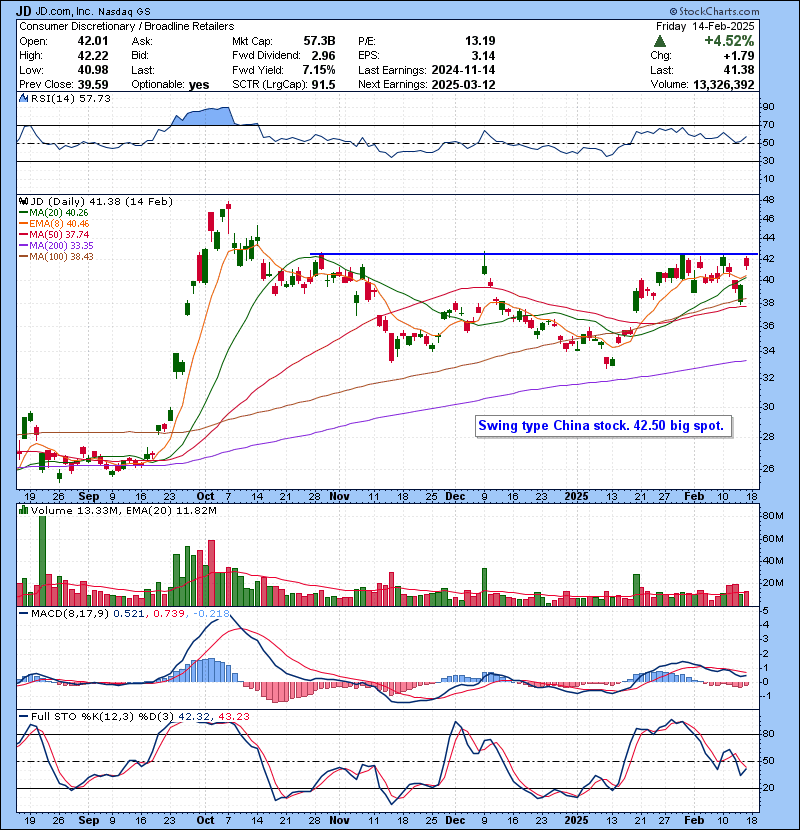Click the 60M mark on volume axis
The image size is (800, 830).
coord(773,538)
